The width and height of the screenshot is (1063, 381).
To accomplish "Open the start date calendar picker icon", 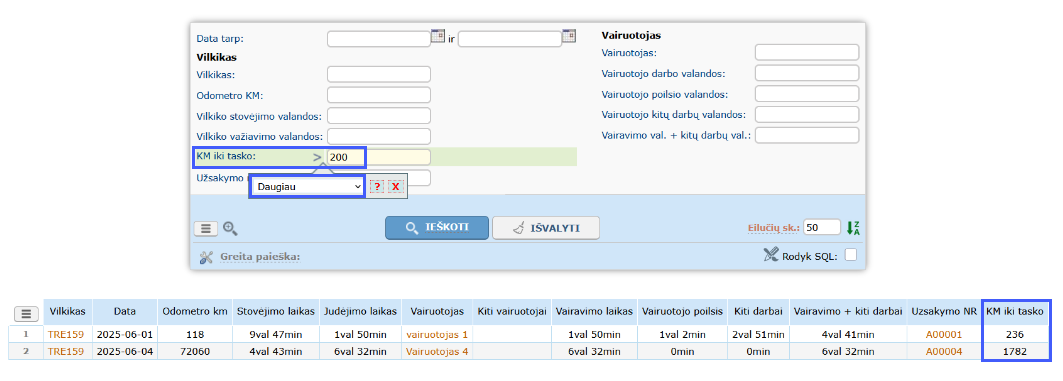I will click(x=437, y=35).
